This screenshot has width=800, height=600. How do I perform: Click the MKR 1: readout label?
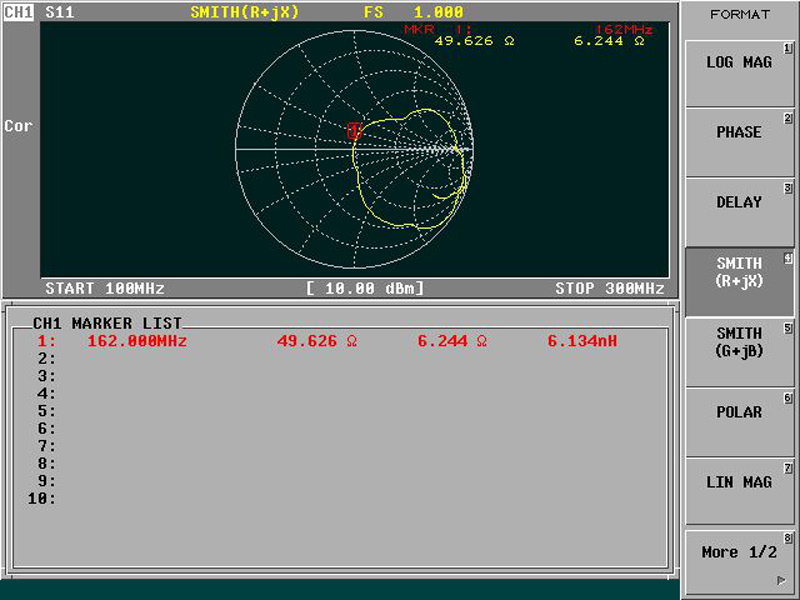[x=438, y=29]
